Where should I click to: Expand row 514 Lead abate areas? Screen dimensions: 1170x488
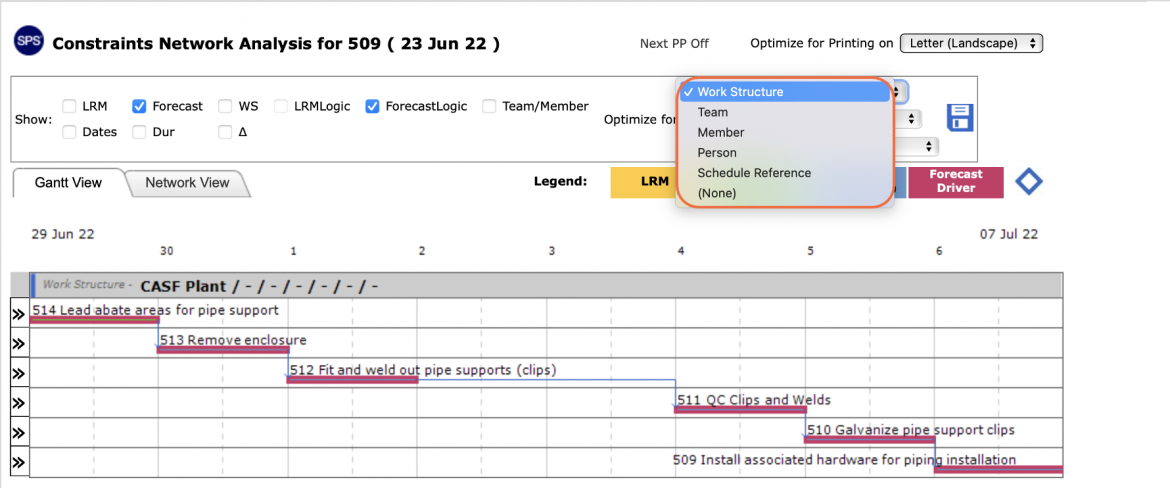click(x=19, y=314)
